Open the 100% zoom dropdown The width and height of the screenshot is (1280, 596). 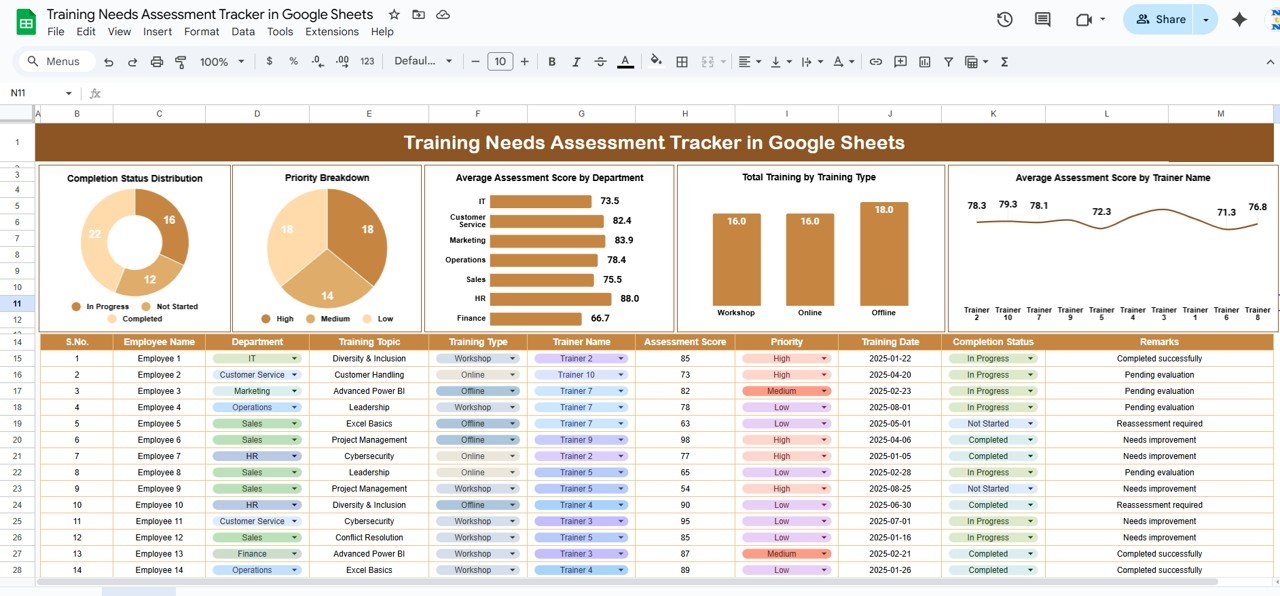click(221, 62)
